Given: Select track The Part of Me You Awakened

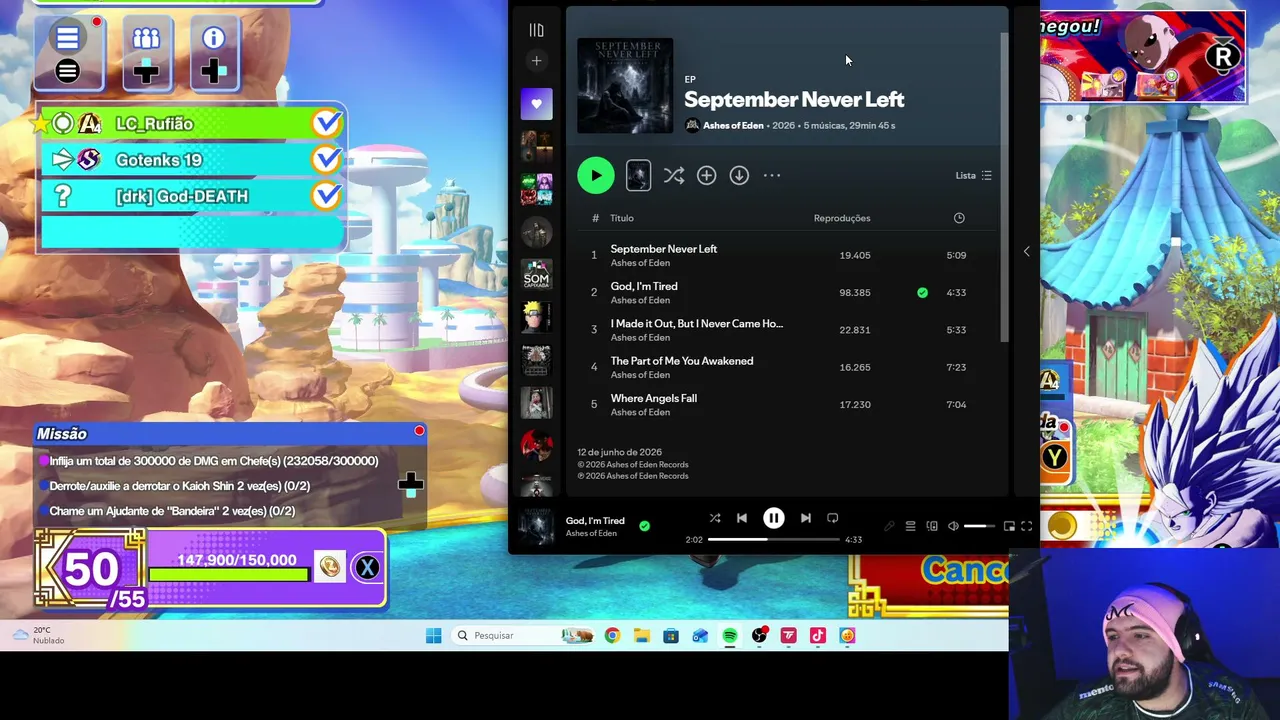Looking at the screenshot, I should [788, 367].
